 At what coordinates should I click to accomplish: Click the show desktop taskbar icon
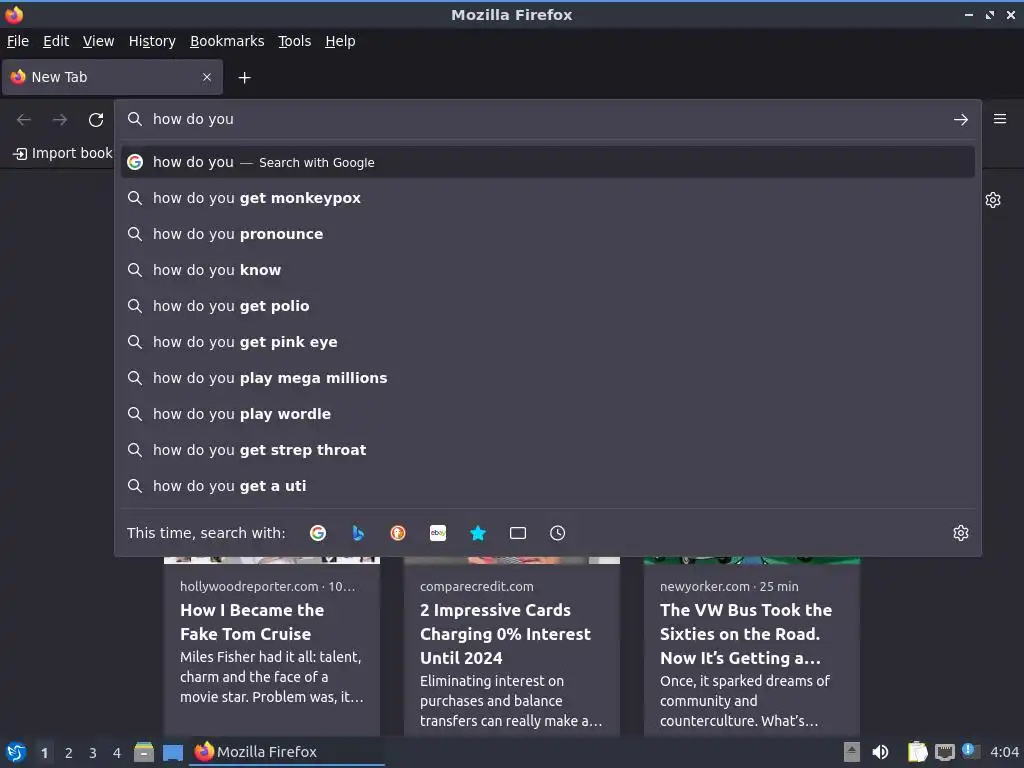pos(172,753)
